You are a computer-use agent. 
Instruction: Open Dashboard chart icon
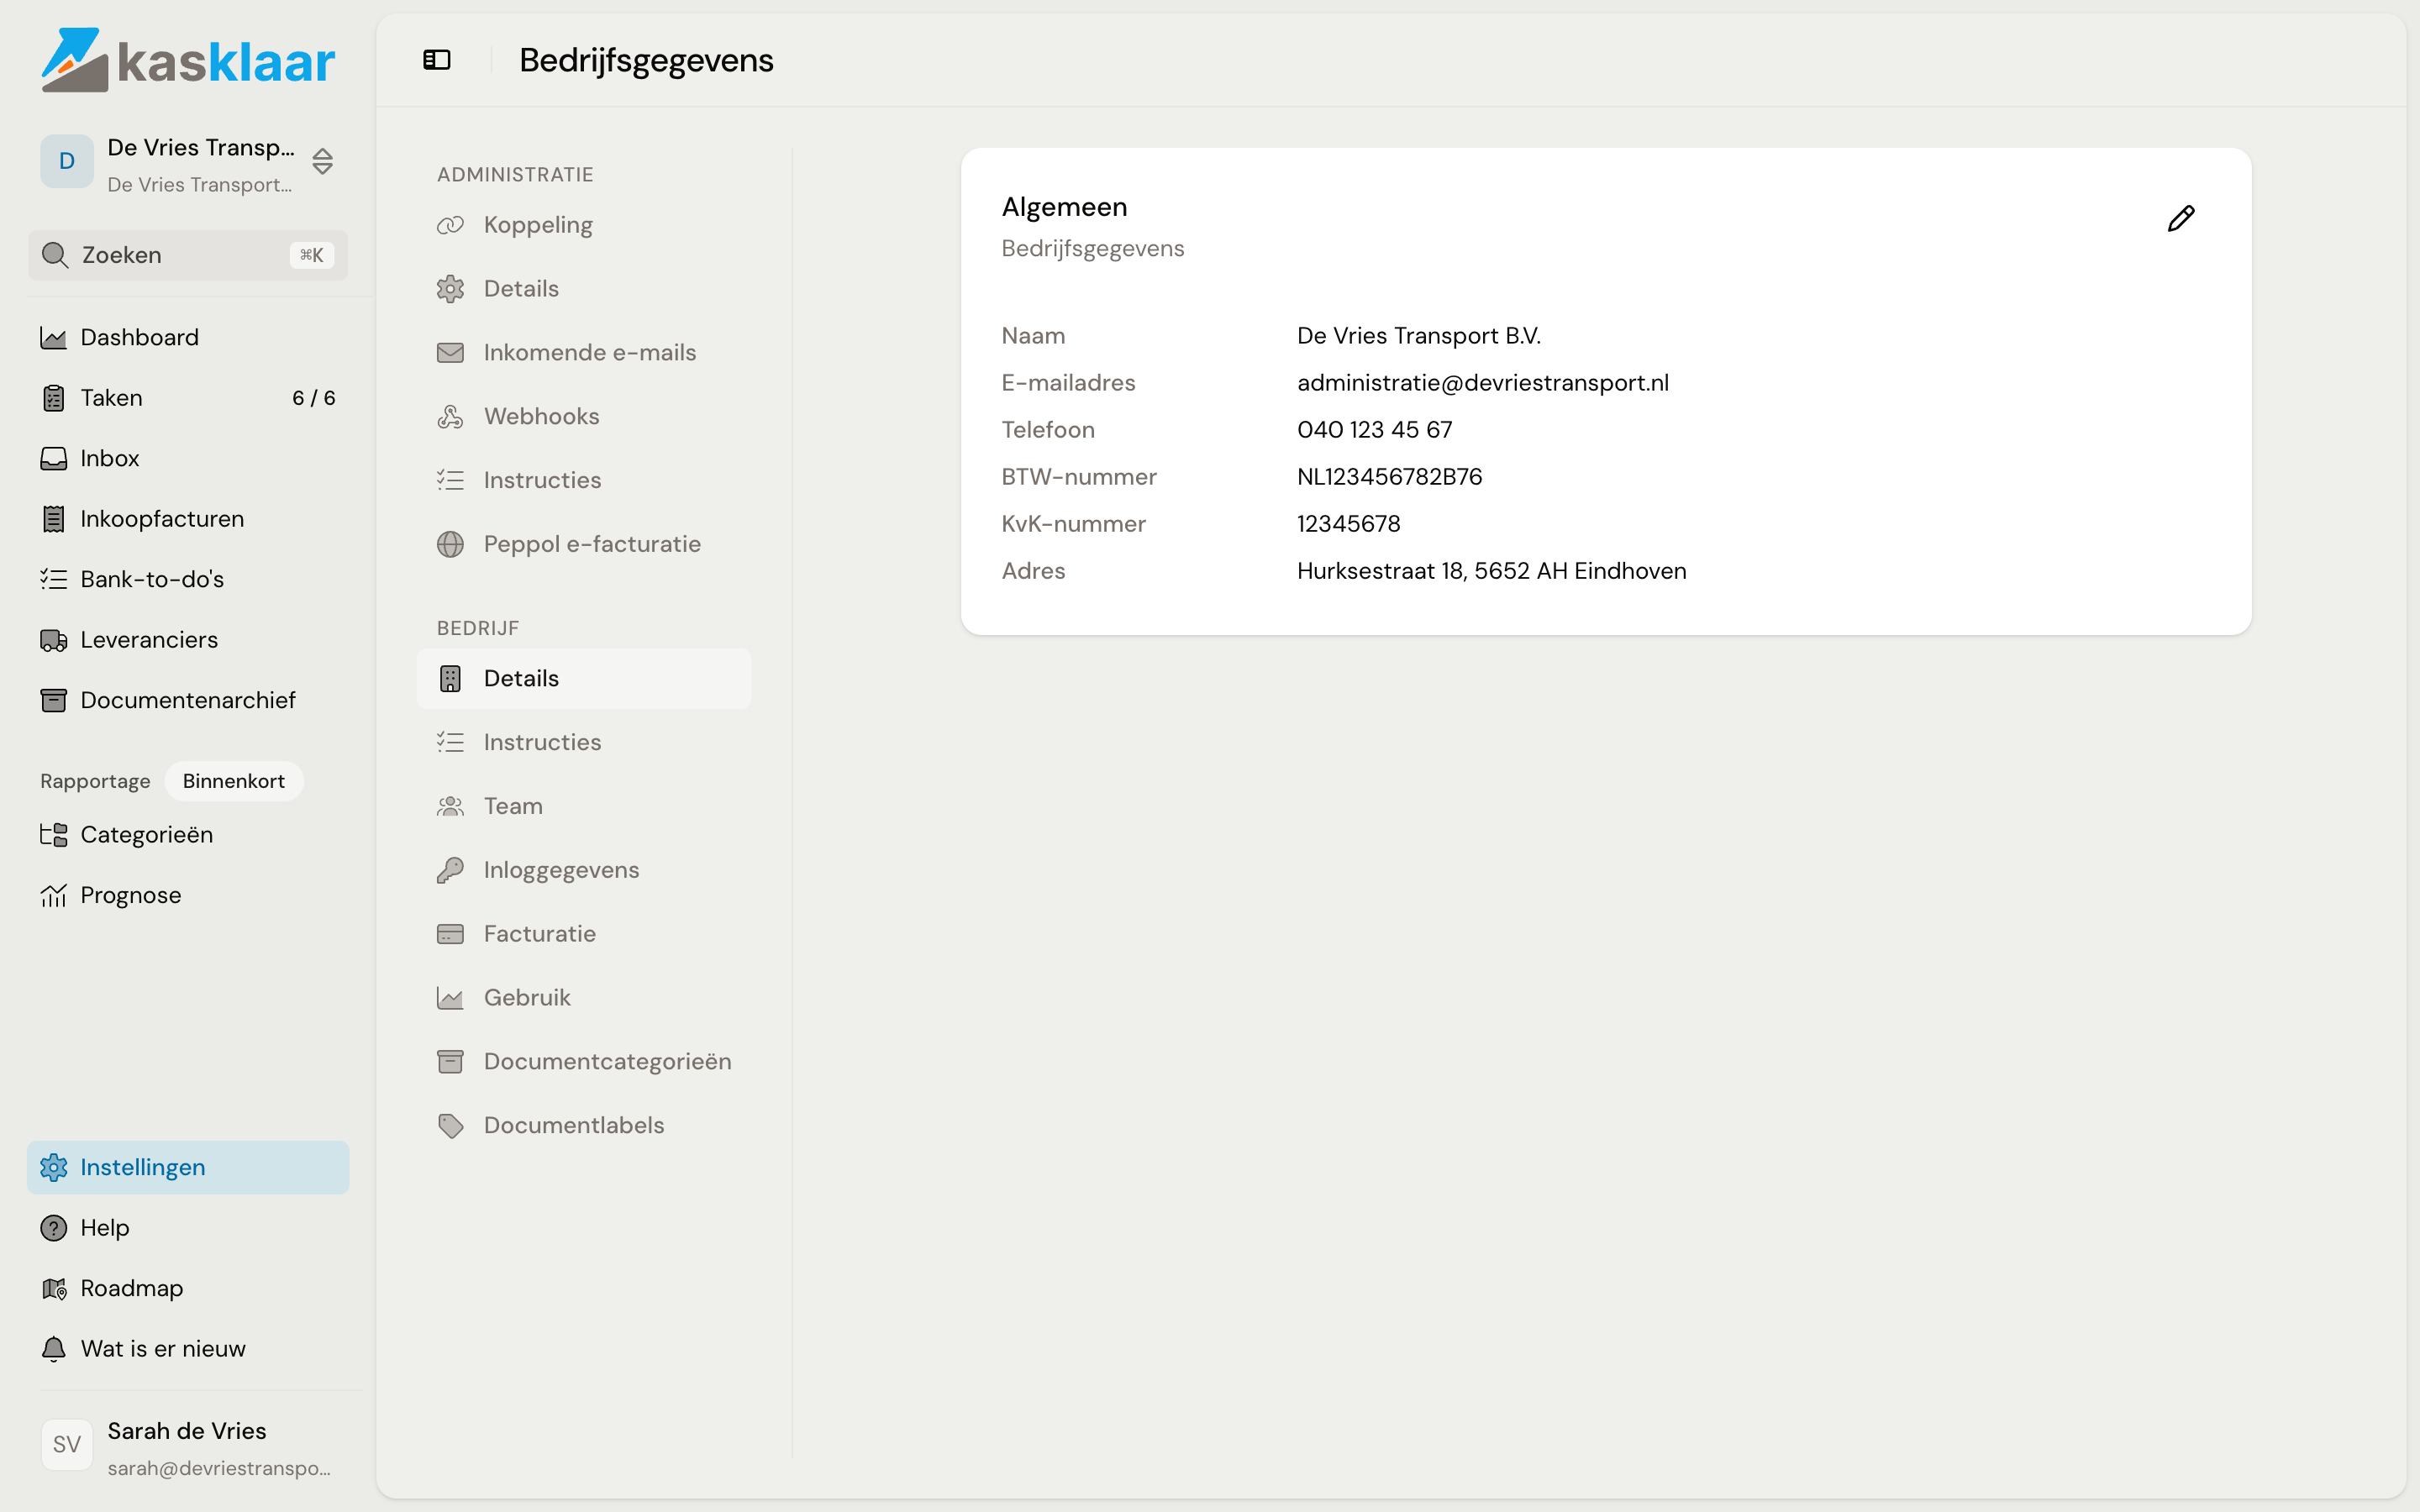[x=53, y=338]
